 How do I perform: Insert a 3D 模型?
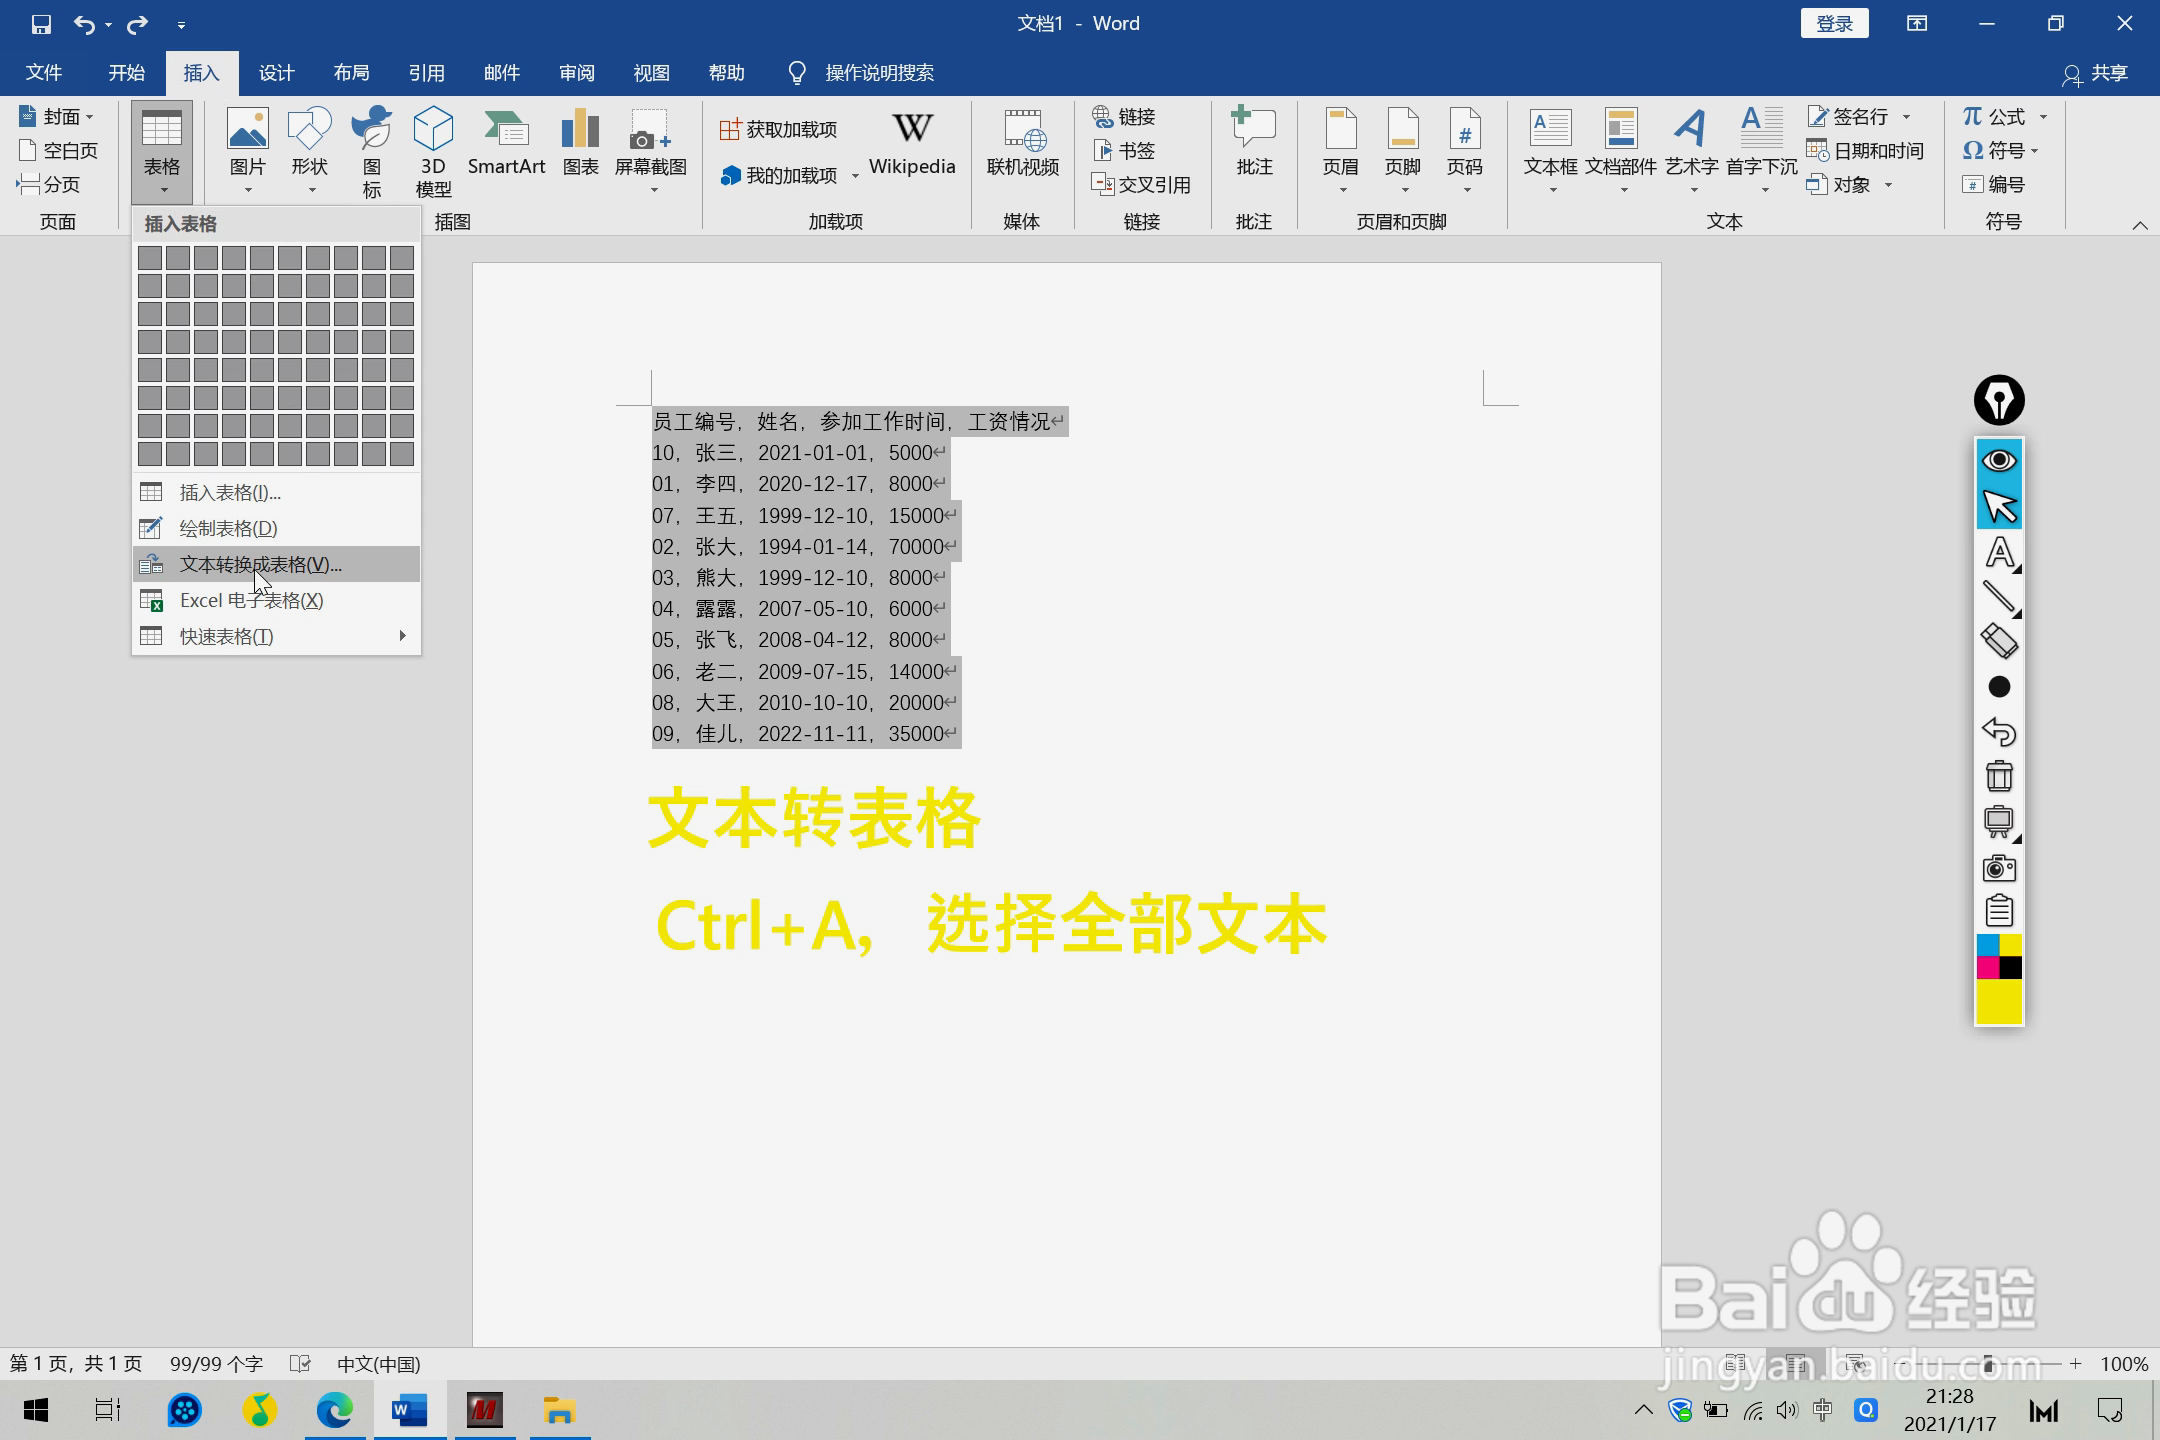click(x=433, y=148)
